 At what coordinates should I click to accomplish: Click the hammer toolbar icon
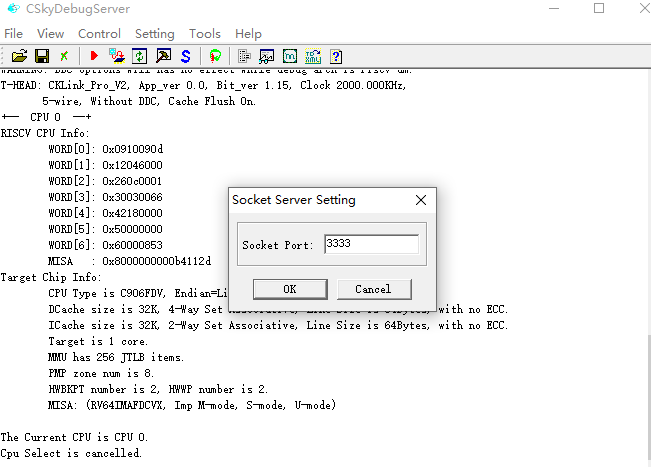[x=163, y=56]
